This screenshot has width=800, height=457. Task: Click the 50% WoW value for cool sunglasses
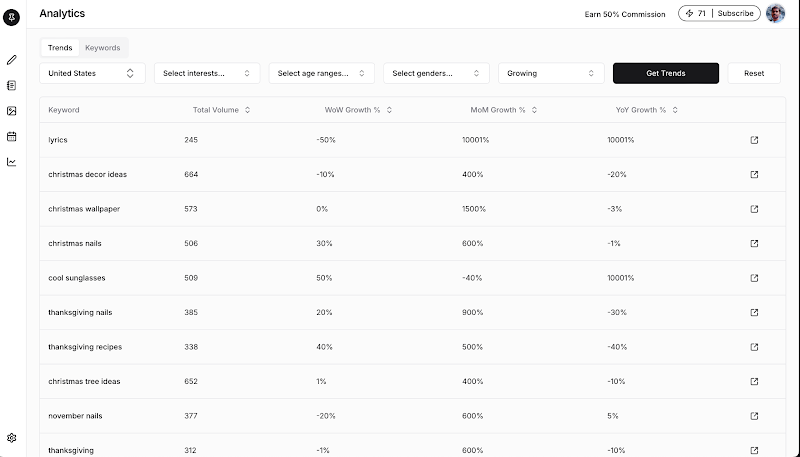click(x=324, y=278)
